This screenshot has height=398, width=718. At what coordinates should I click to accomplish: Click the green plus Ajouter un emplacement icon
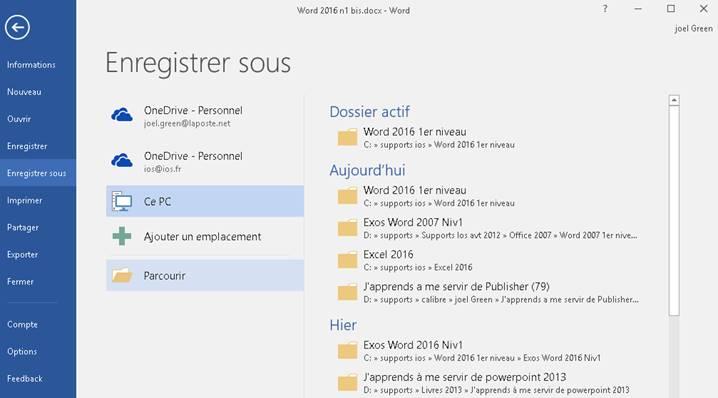[122, 236]
